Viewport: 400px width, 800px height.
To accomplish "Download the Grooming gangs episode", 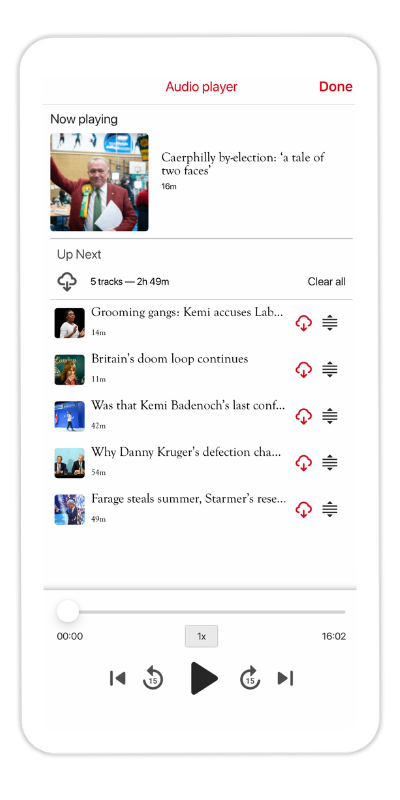I will 304,323.
